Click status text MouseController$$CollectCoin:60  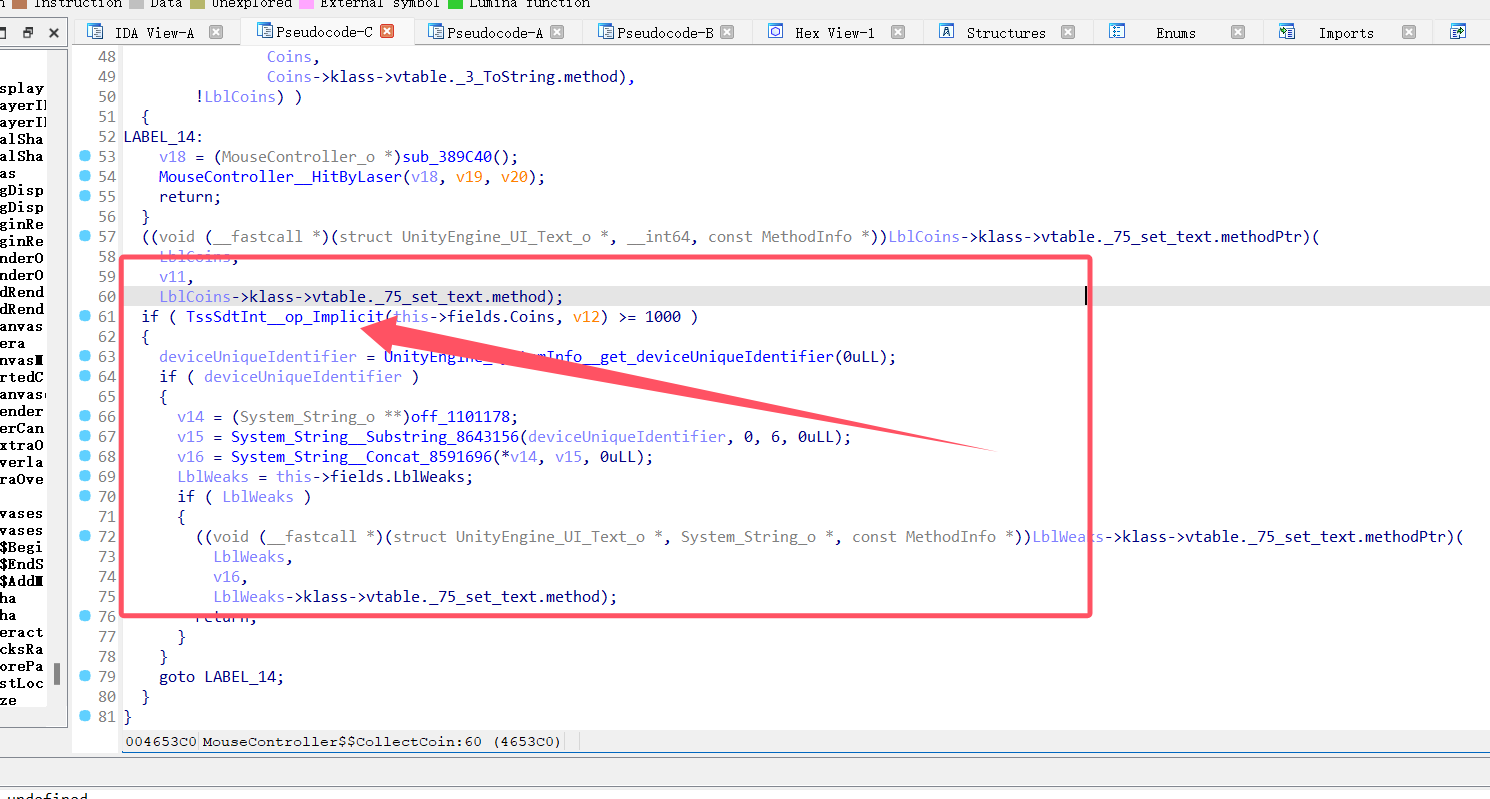click(x=342, y=742)
